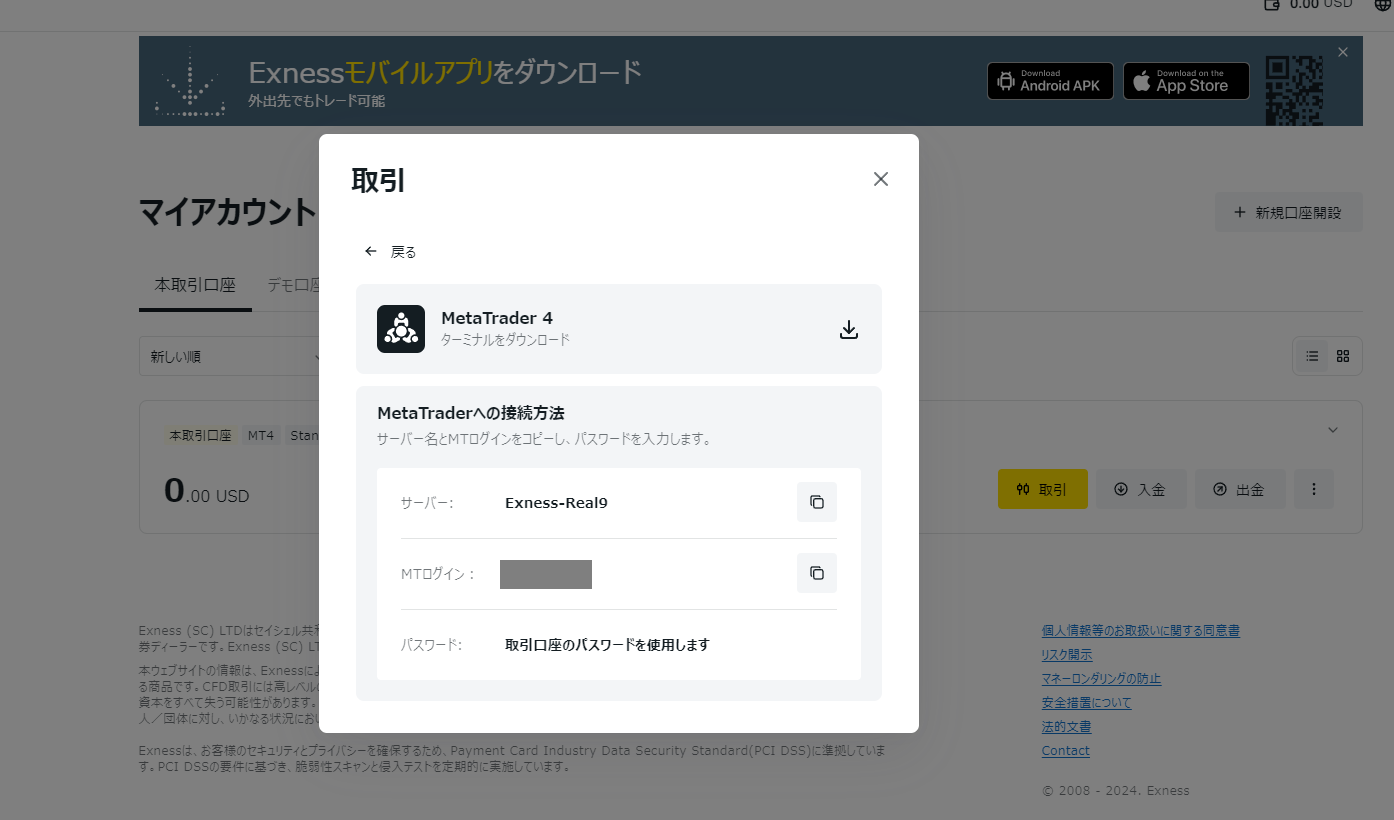
Task: Open the App Store download badge
Action: (1186, 81)
